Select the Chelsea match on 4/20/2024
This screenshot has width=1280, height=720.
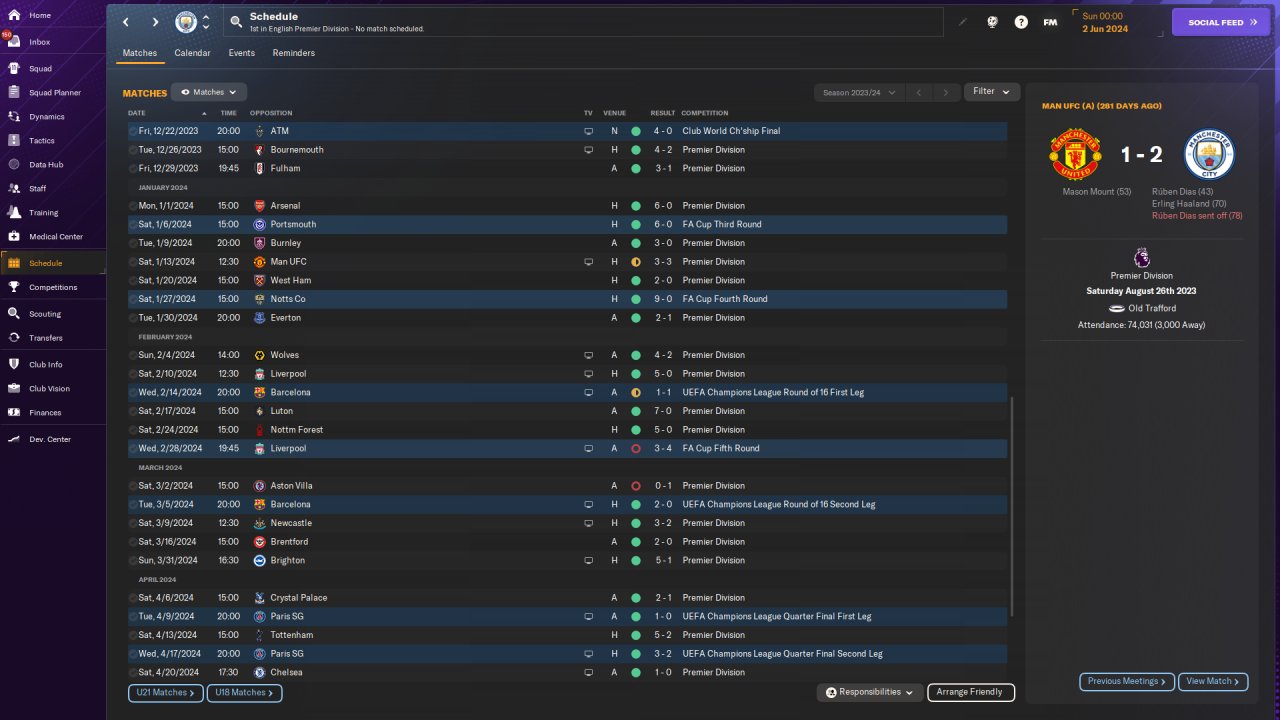pyautogui.click(x=567, y=673)
